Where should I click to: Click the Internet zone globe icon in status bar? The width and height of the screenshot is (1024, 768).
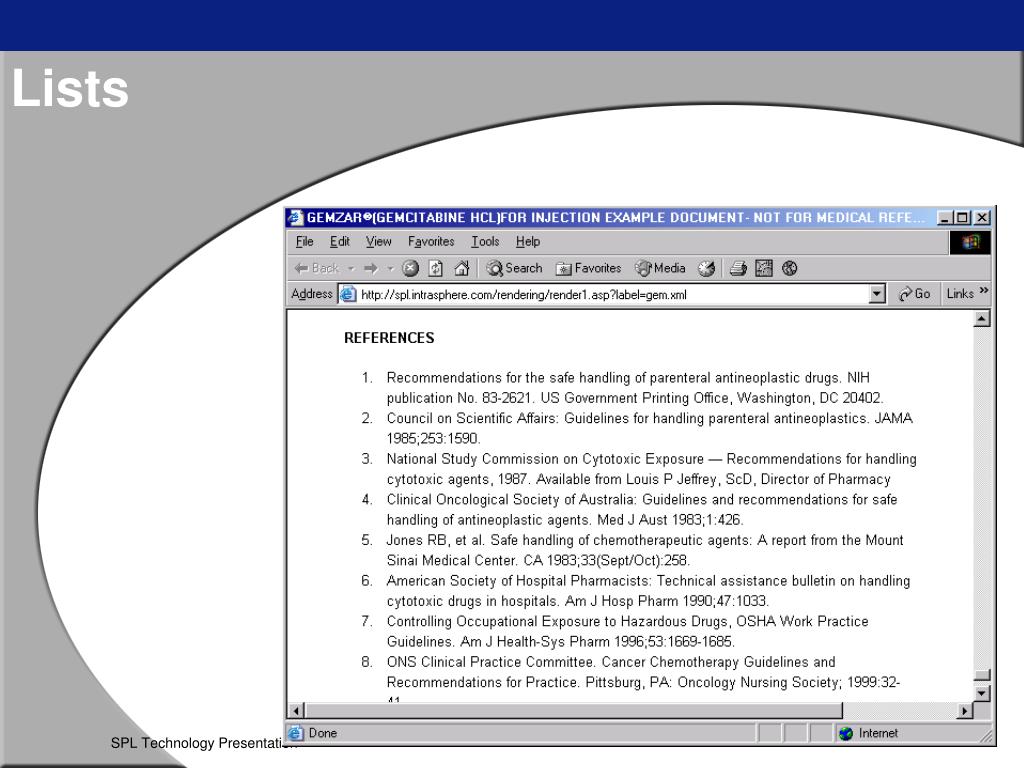pos(846,733)
